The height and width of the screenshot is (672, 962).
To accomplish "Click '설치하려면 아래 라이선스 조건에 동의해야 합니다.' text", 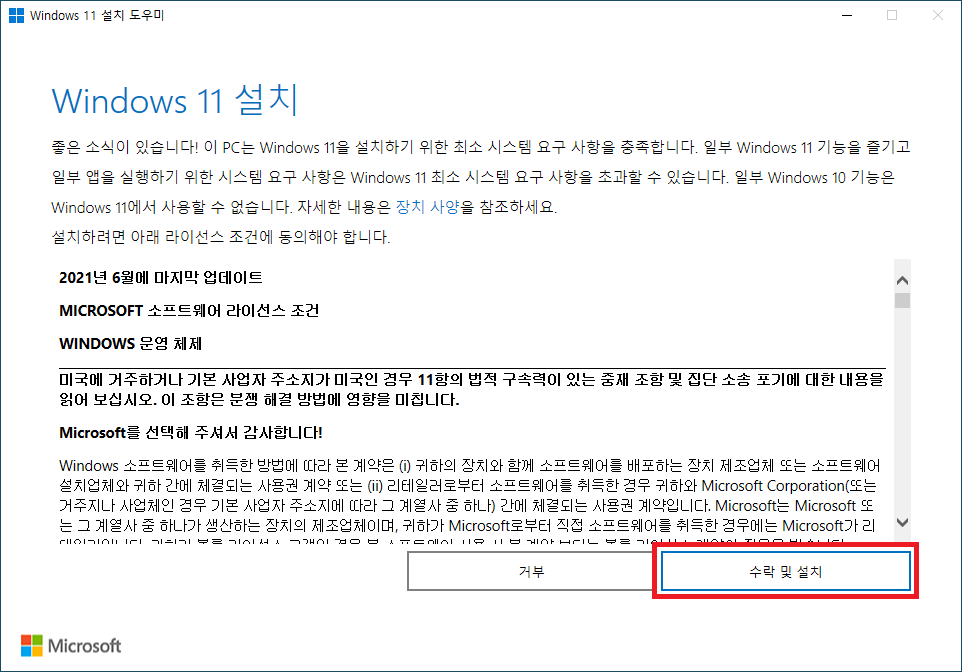I will click(x=221, y=237).
